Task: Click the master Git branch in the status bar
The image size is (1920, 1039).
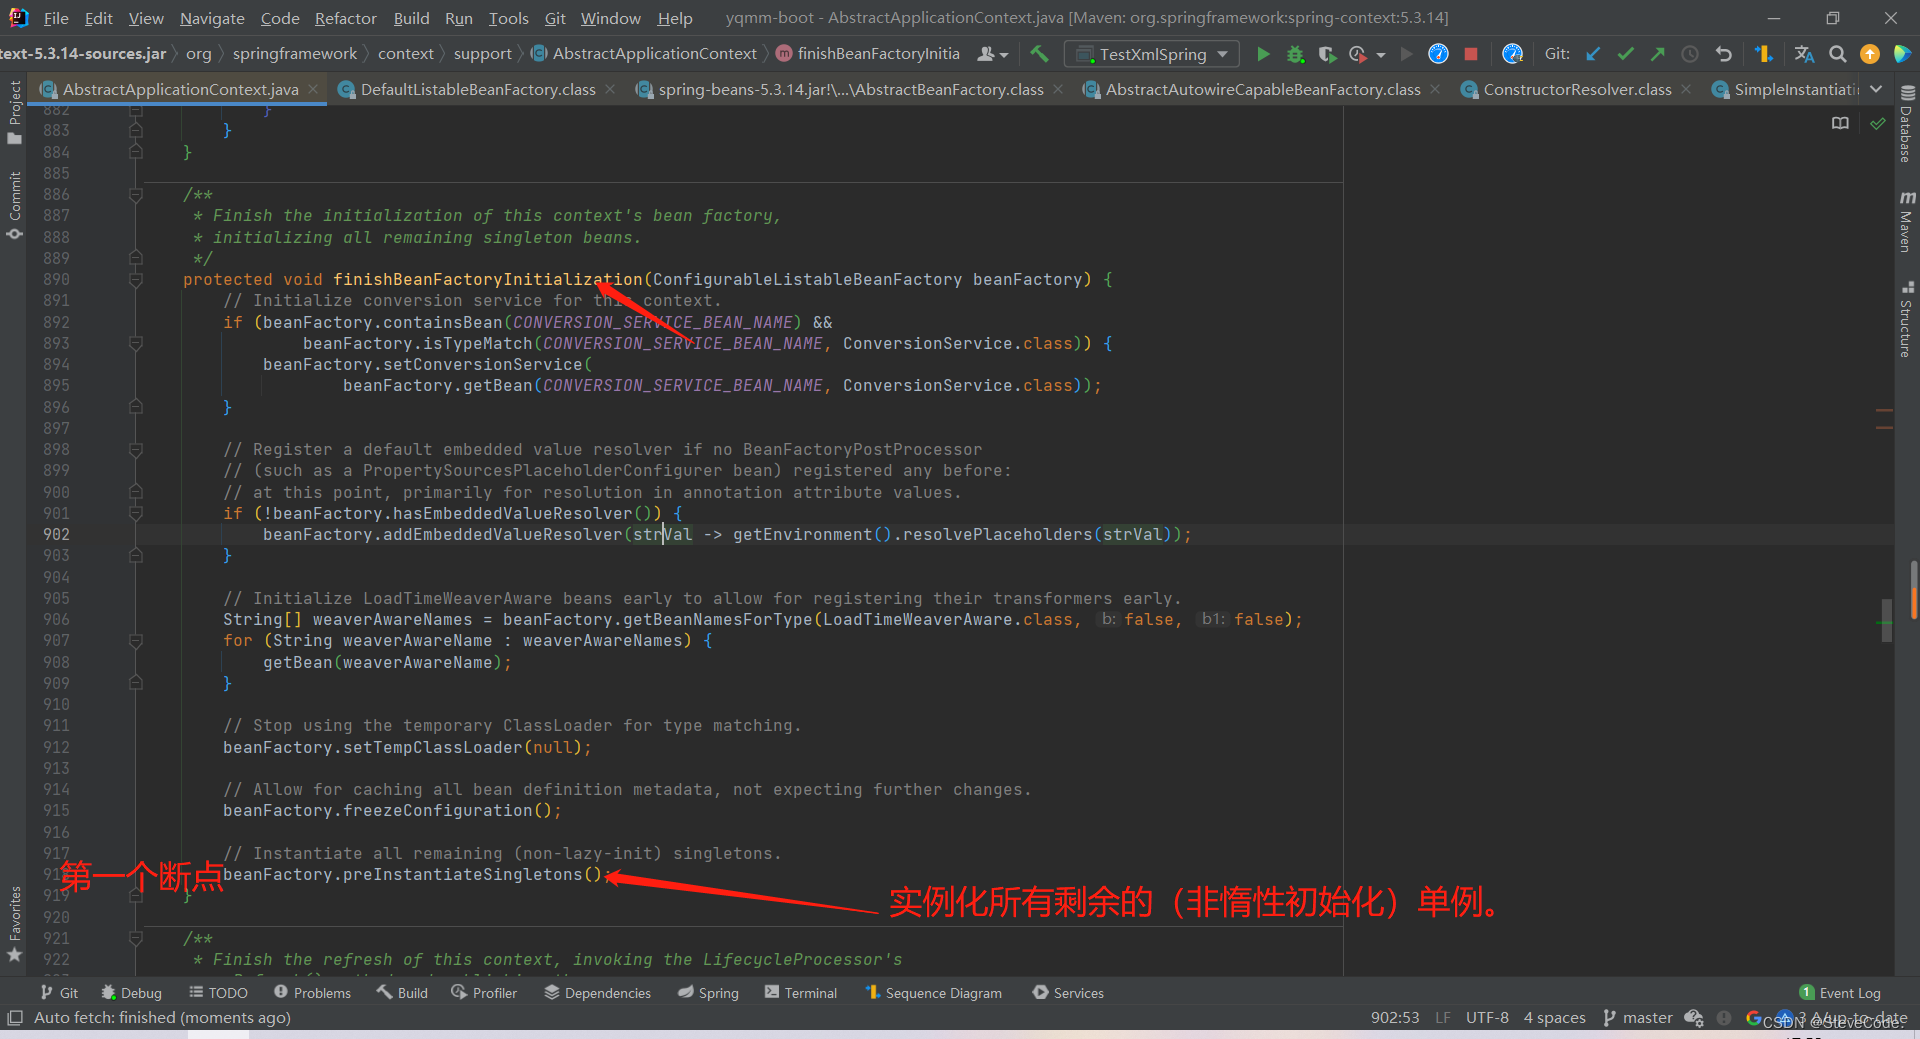Action: tap(1638, 1018)
